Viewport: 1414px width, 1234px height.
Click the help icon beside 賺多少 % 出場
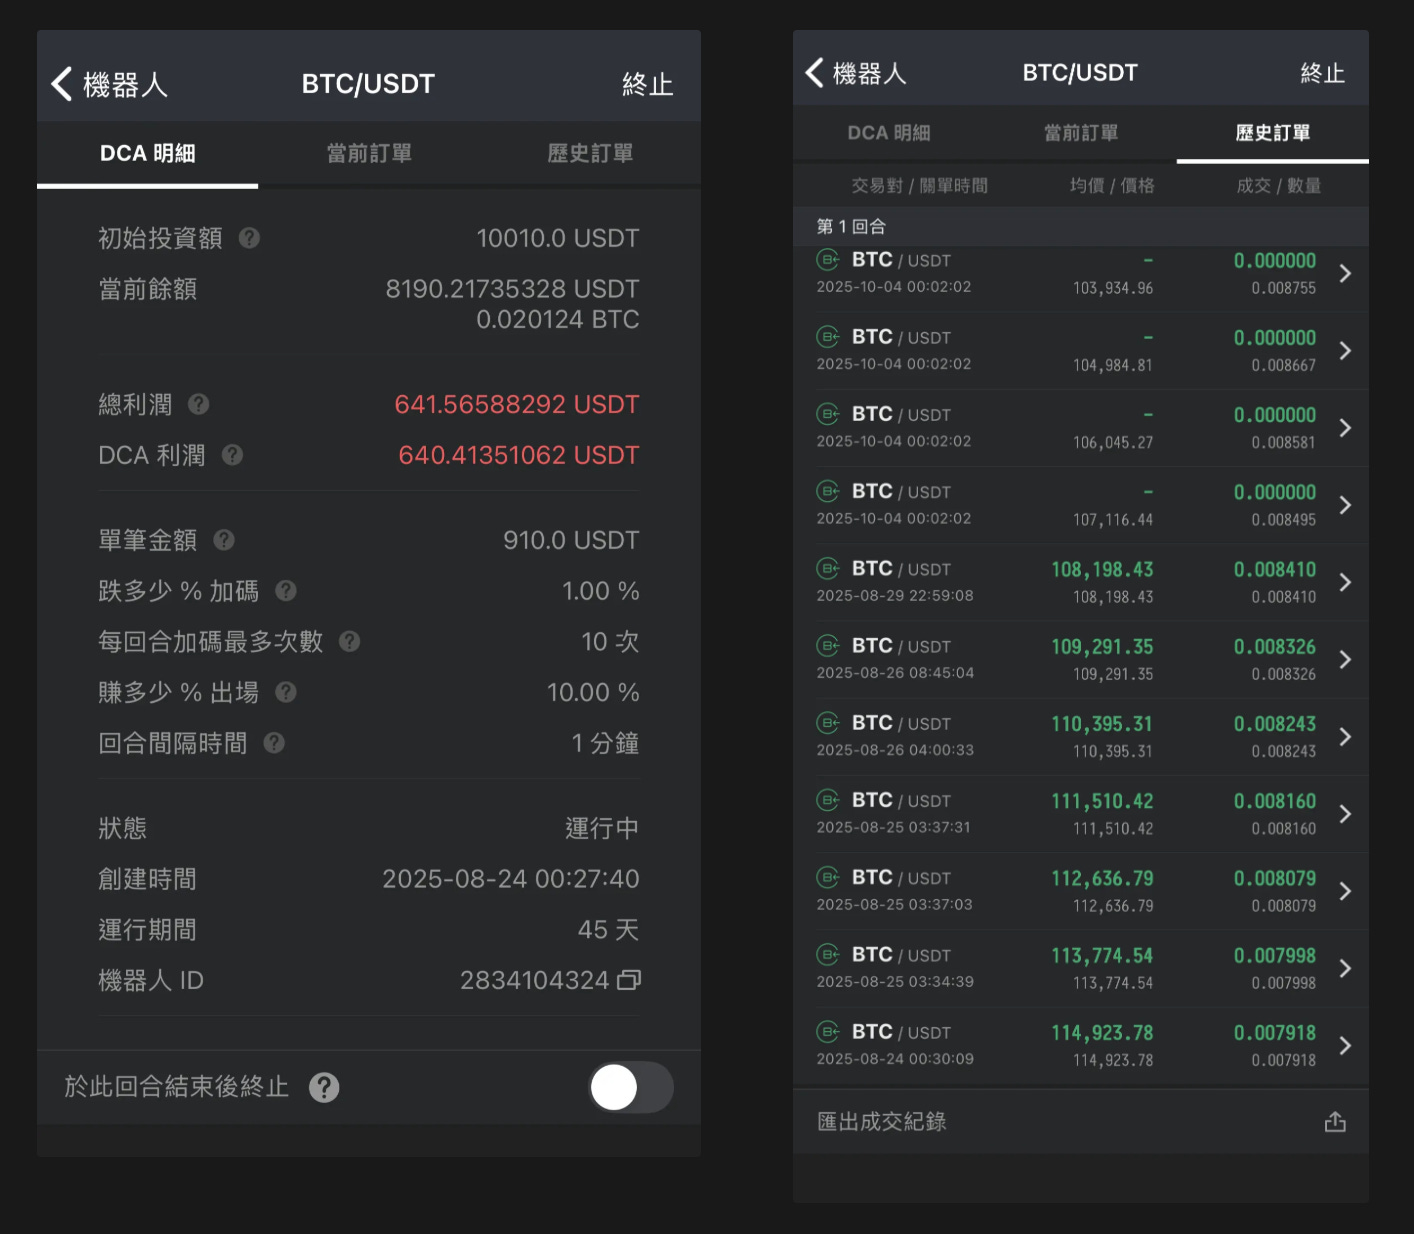(x=285, y=692)
